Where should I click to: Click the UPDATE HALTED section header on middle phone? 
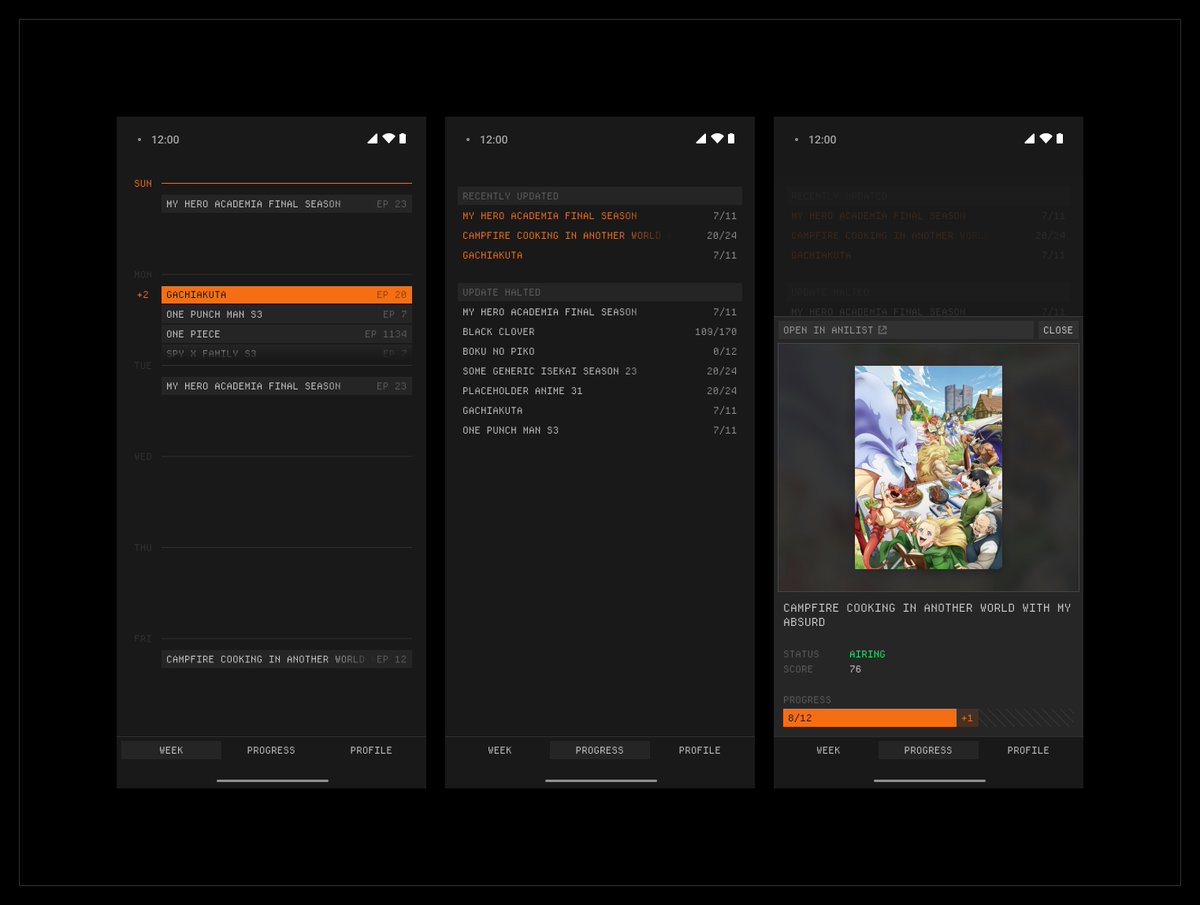600,292
